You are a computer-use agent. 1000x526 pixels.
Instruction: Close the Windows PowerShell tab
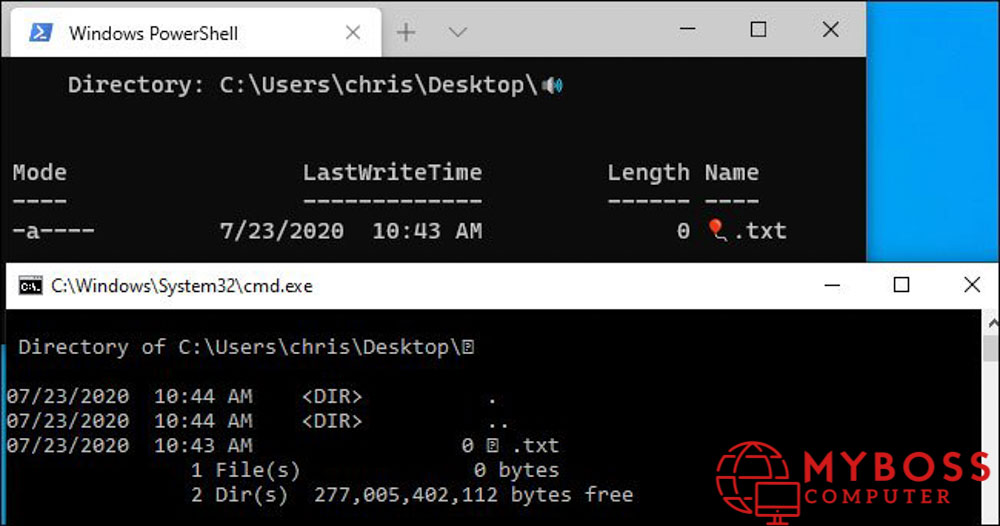352,33
